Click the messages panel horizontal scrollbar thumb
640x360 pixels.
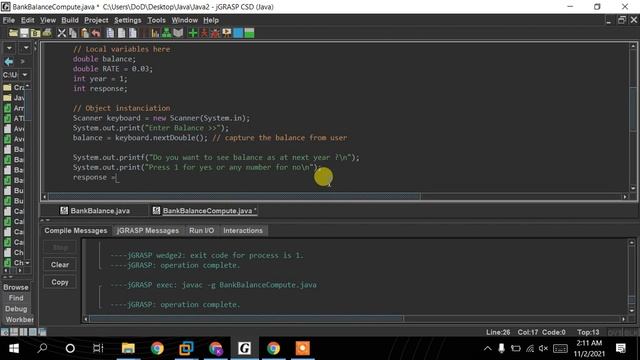click(x=247, y=319)
